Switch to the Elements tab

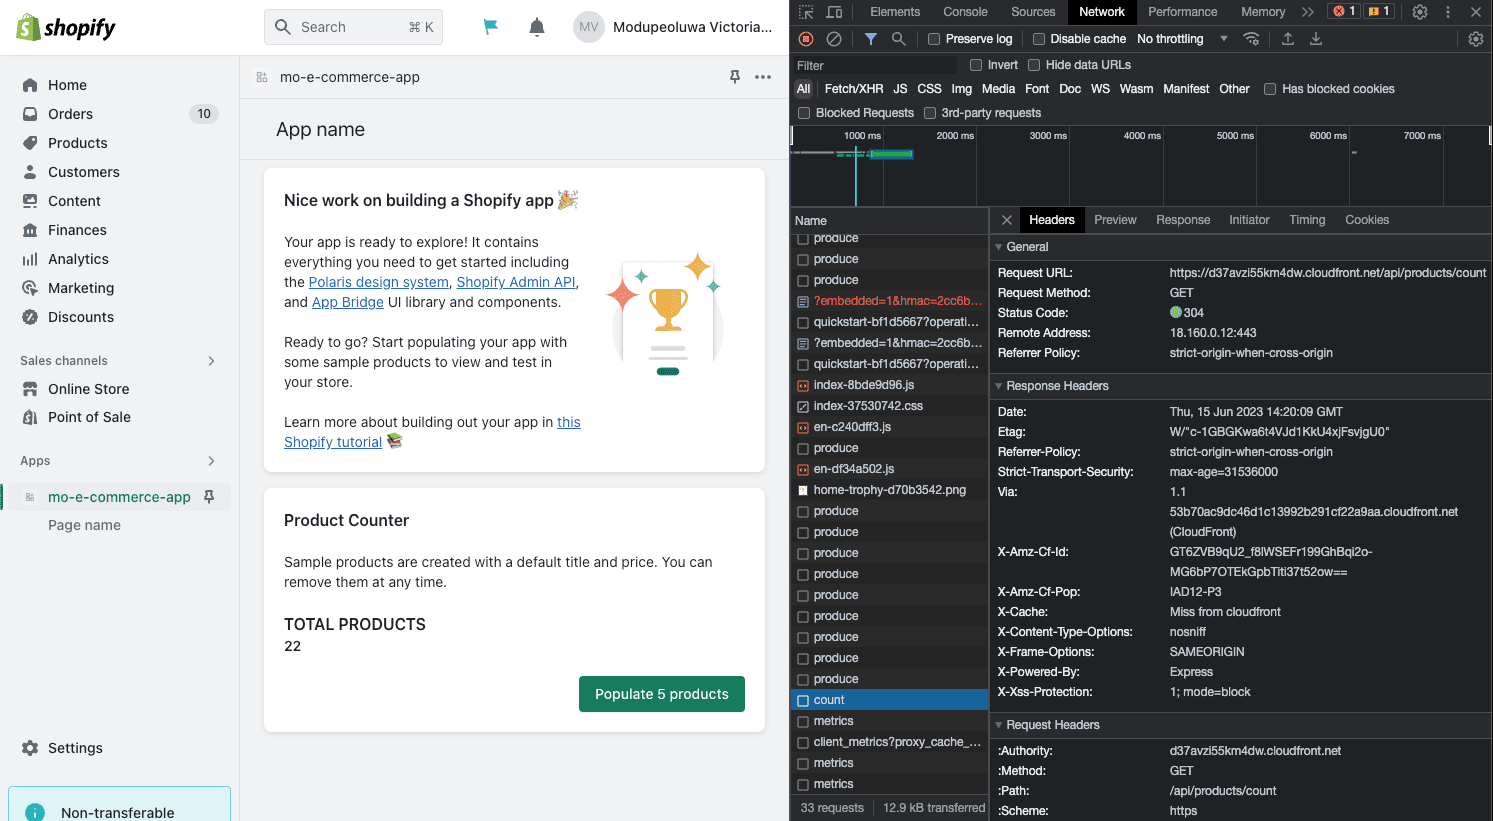[x=895, y=12]
